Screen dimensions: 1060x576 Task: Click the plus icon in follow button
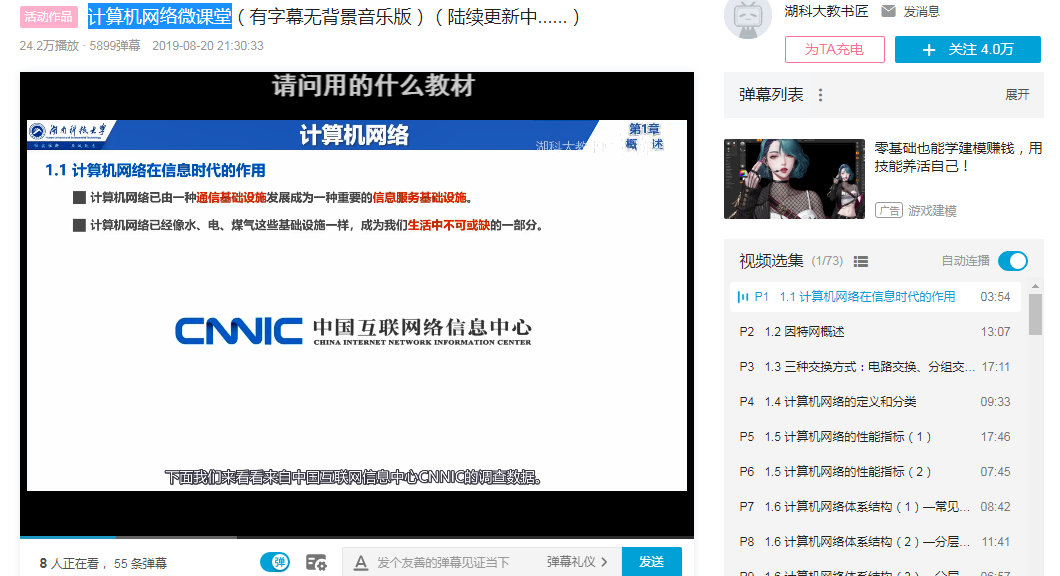929,50
